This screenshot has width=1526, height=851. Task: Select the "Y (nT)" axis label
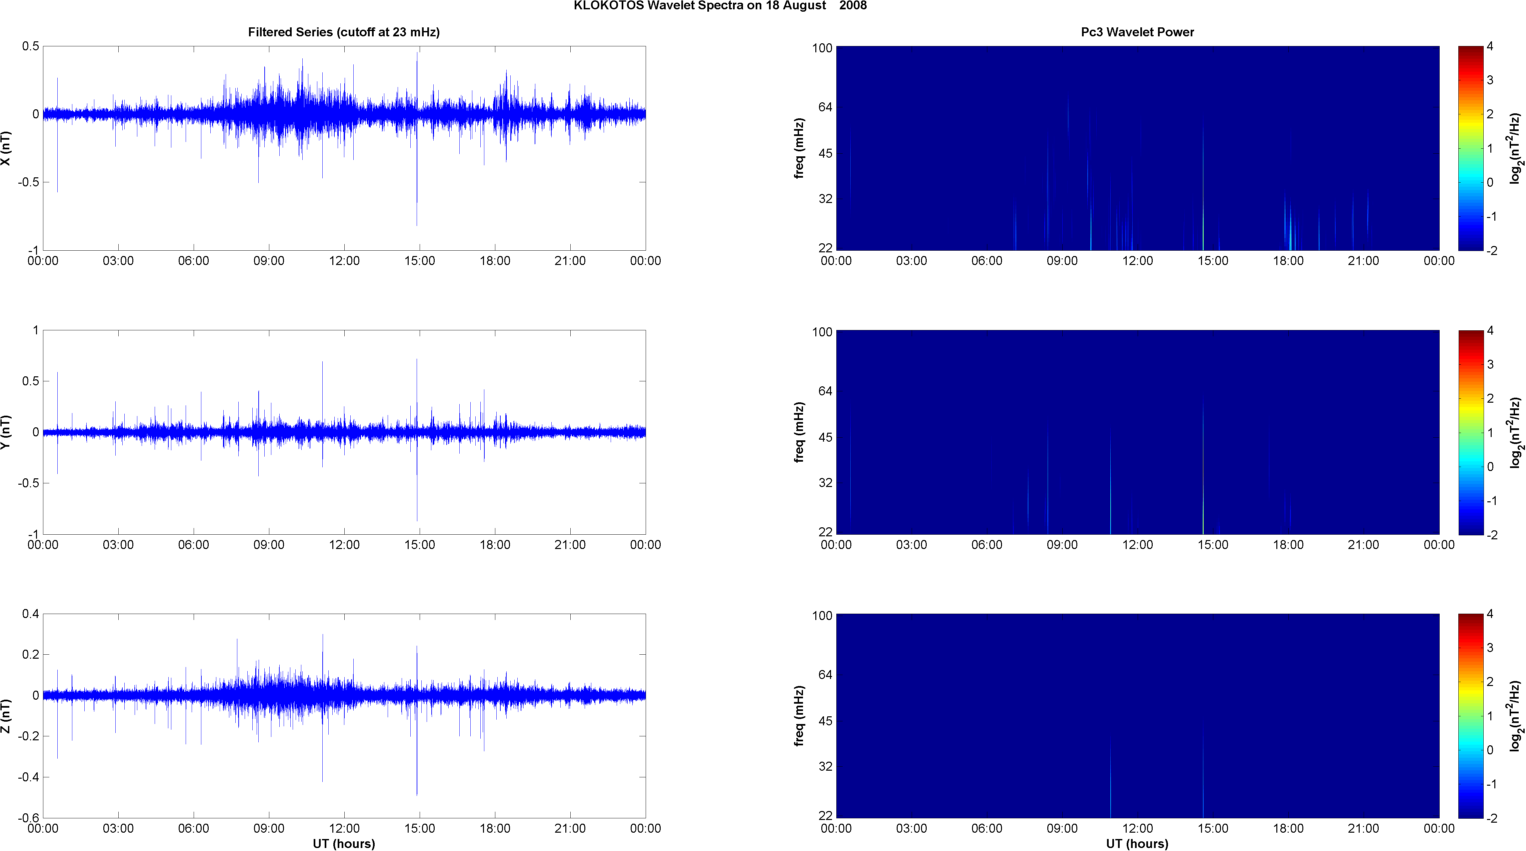tap(7, 432)
